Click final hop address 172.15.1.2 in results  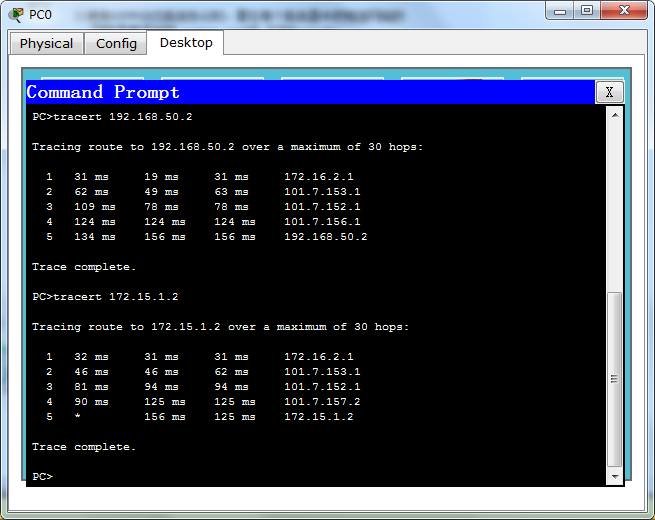click(x=318, y=417)
